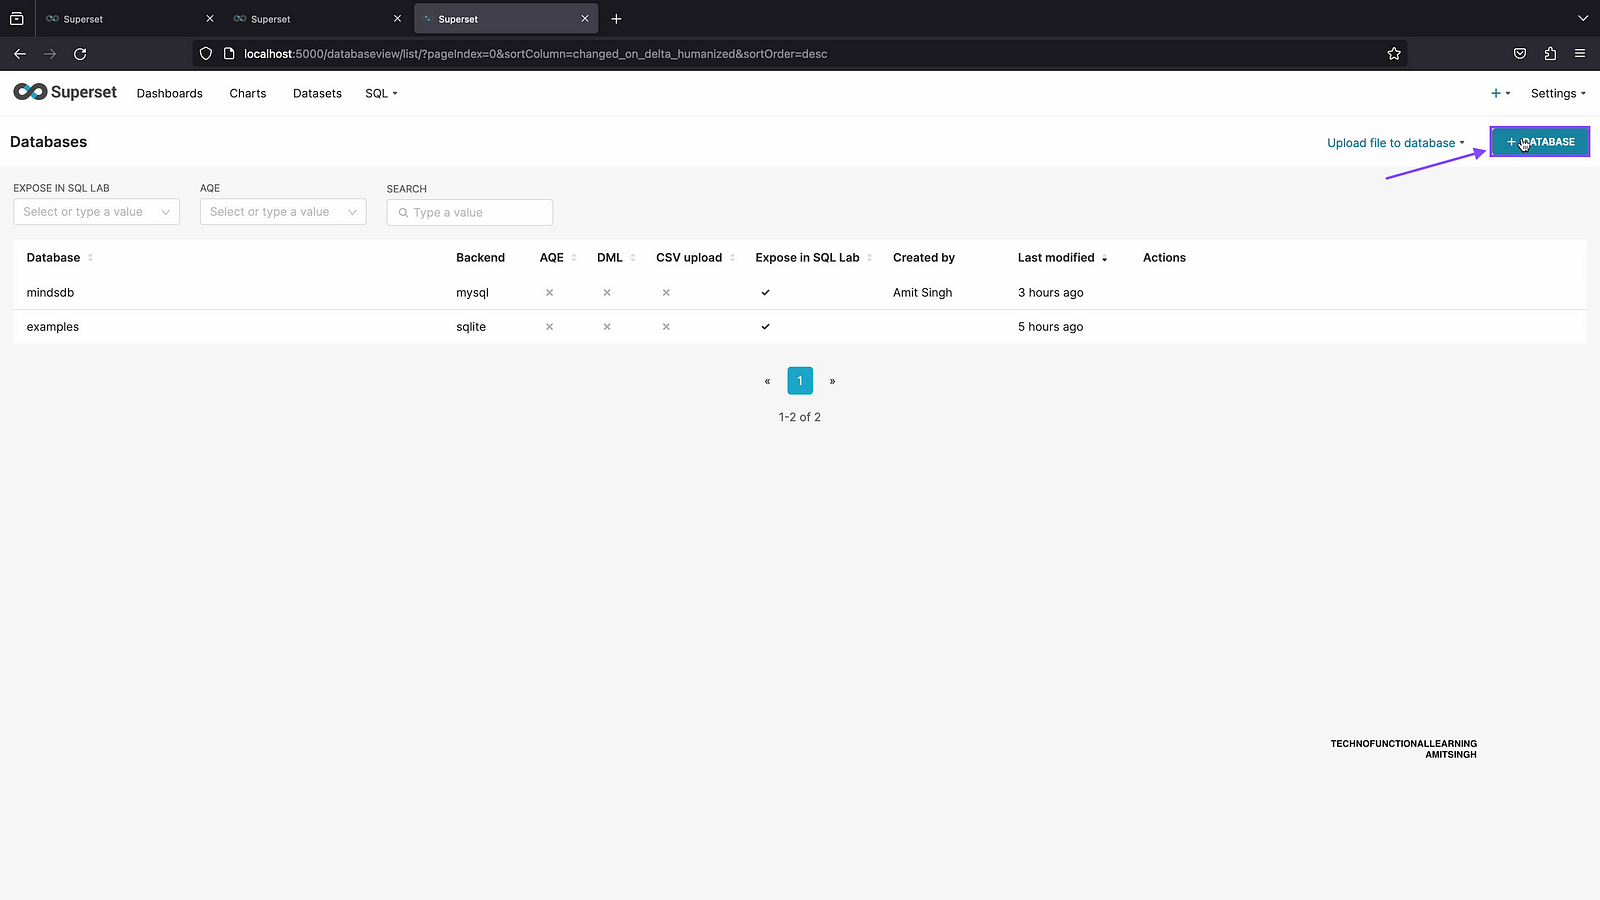The width and height of the screenshot is (1600, 900).
Task: Open Upload file to database menu
Action: pos(1395,143)
